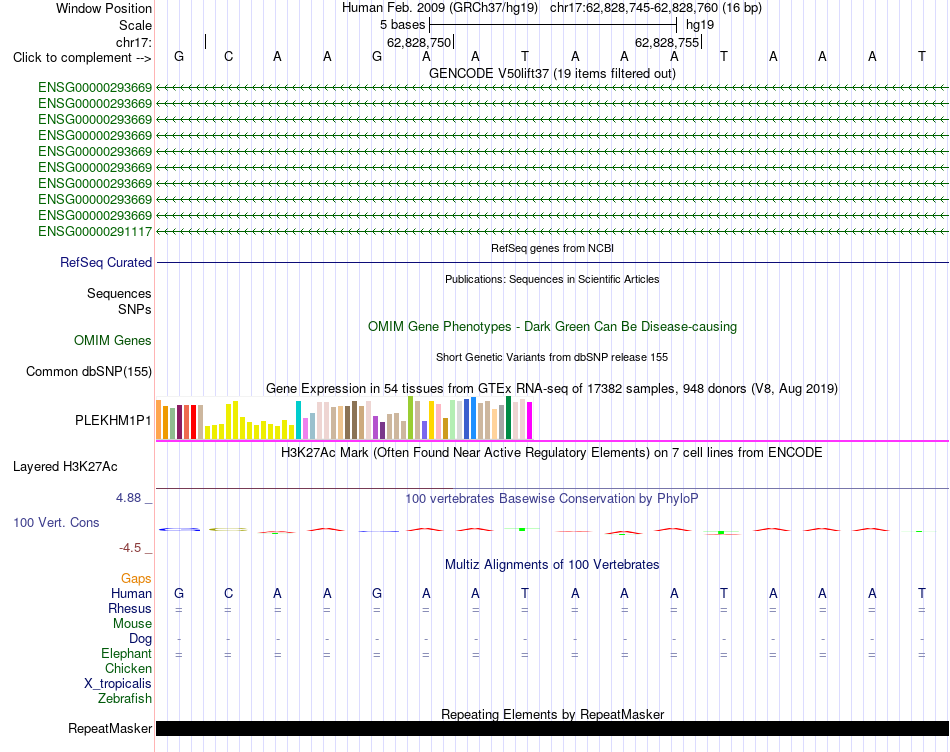The width and height of the screenshot is (950, 752).
Task: Click the cyan bar in the GTEx expression graph
Action: coord(299,420)
